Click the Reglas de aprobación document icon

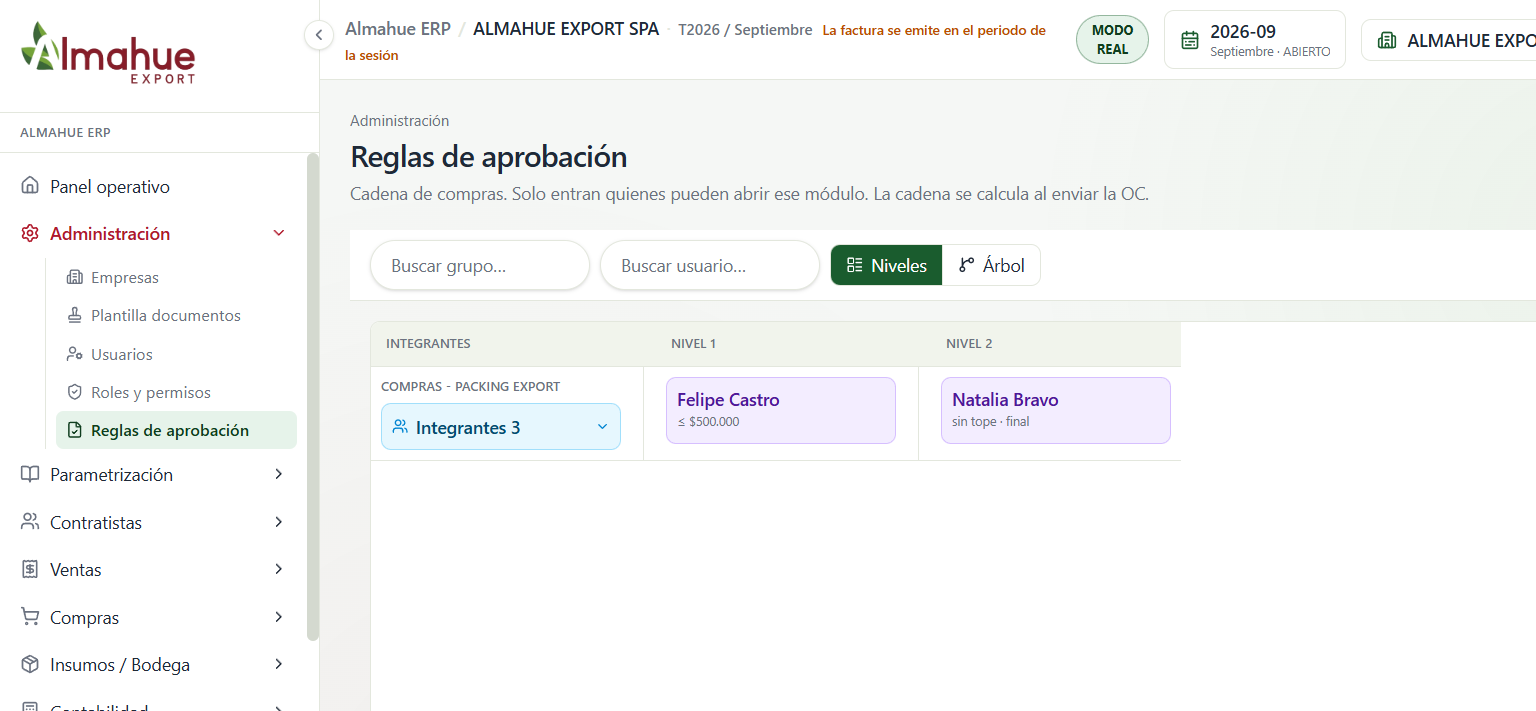coord(74,430)
